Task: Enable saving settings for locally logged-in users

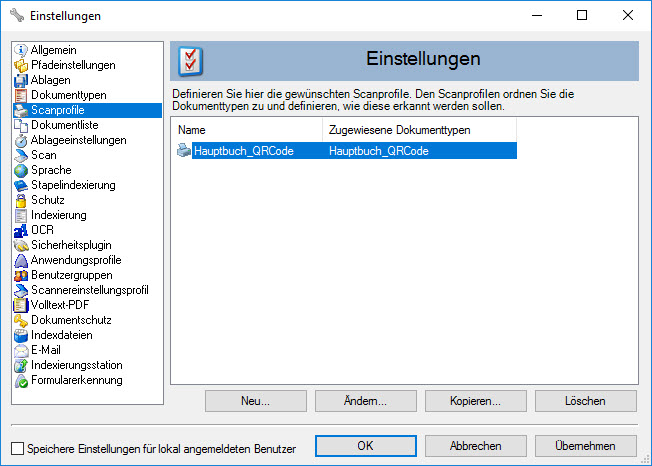Action: [x=17, y=448]
